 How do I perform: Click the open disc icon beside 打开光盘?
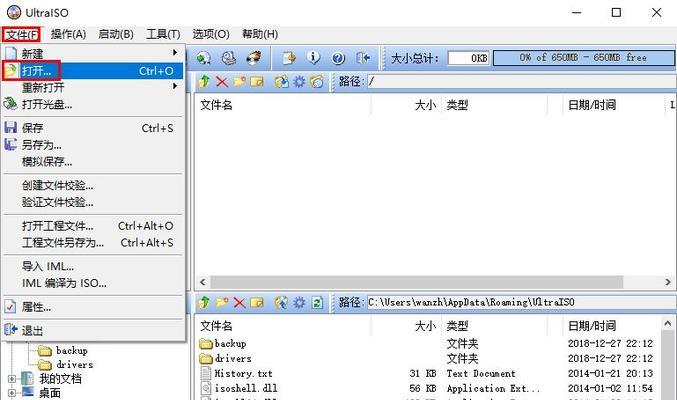pyautogui.click(x=10, y=104)
